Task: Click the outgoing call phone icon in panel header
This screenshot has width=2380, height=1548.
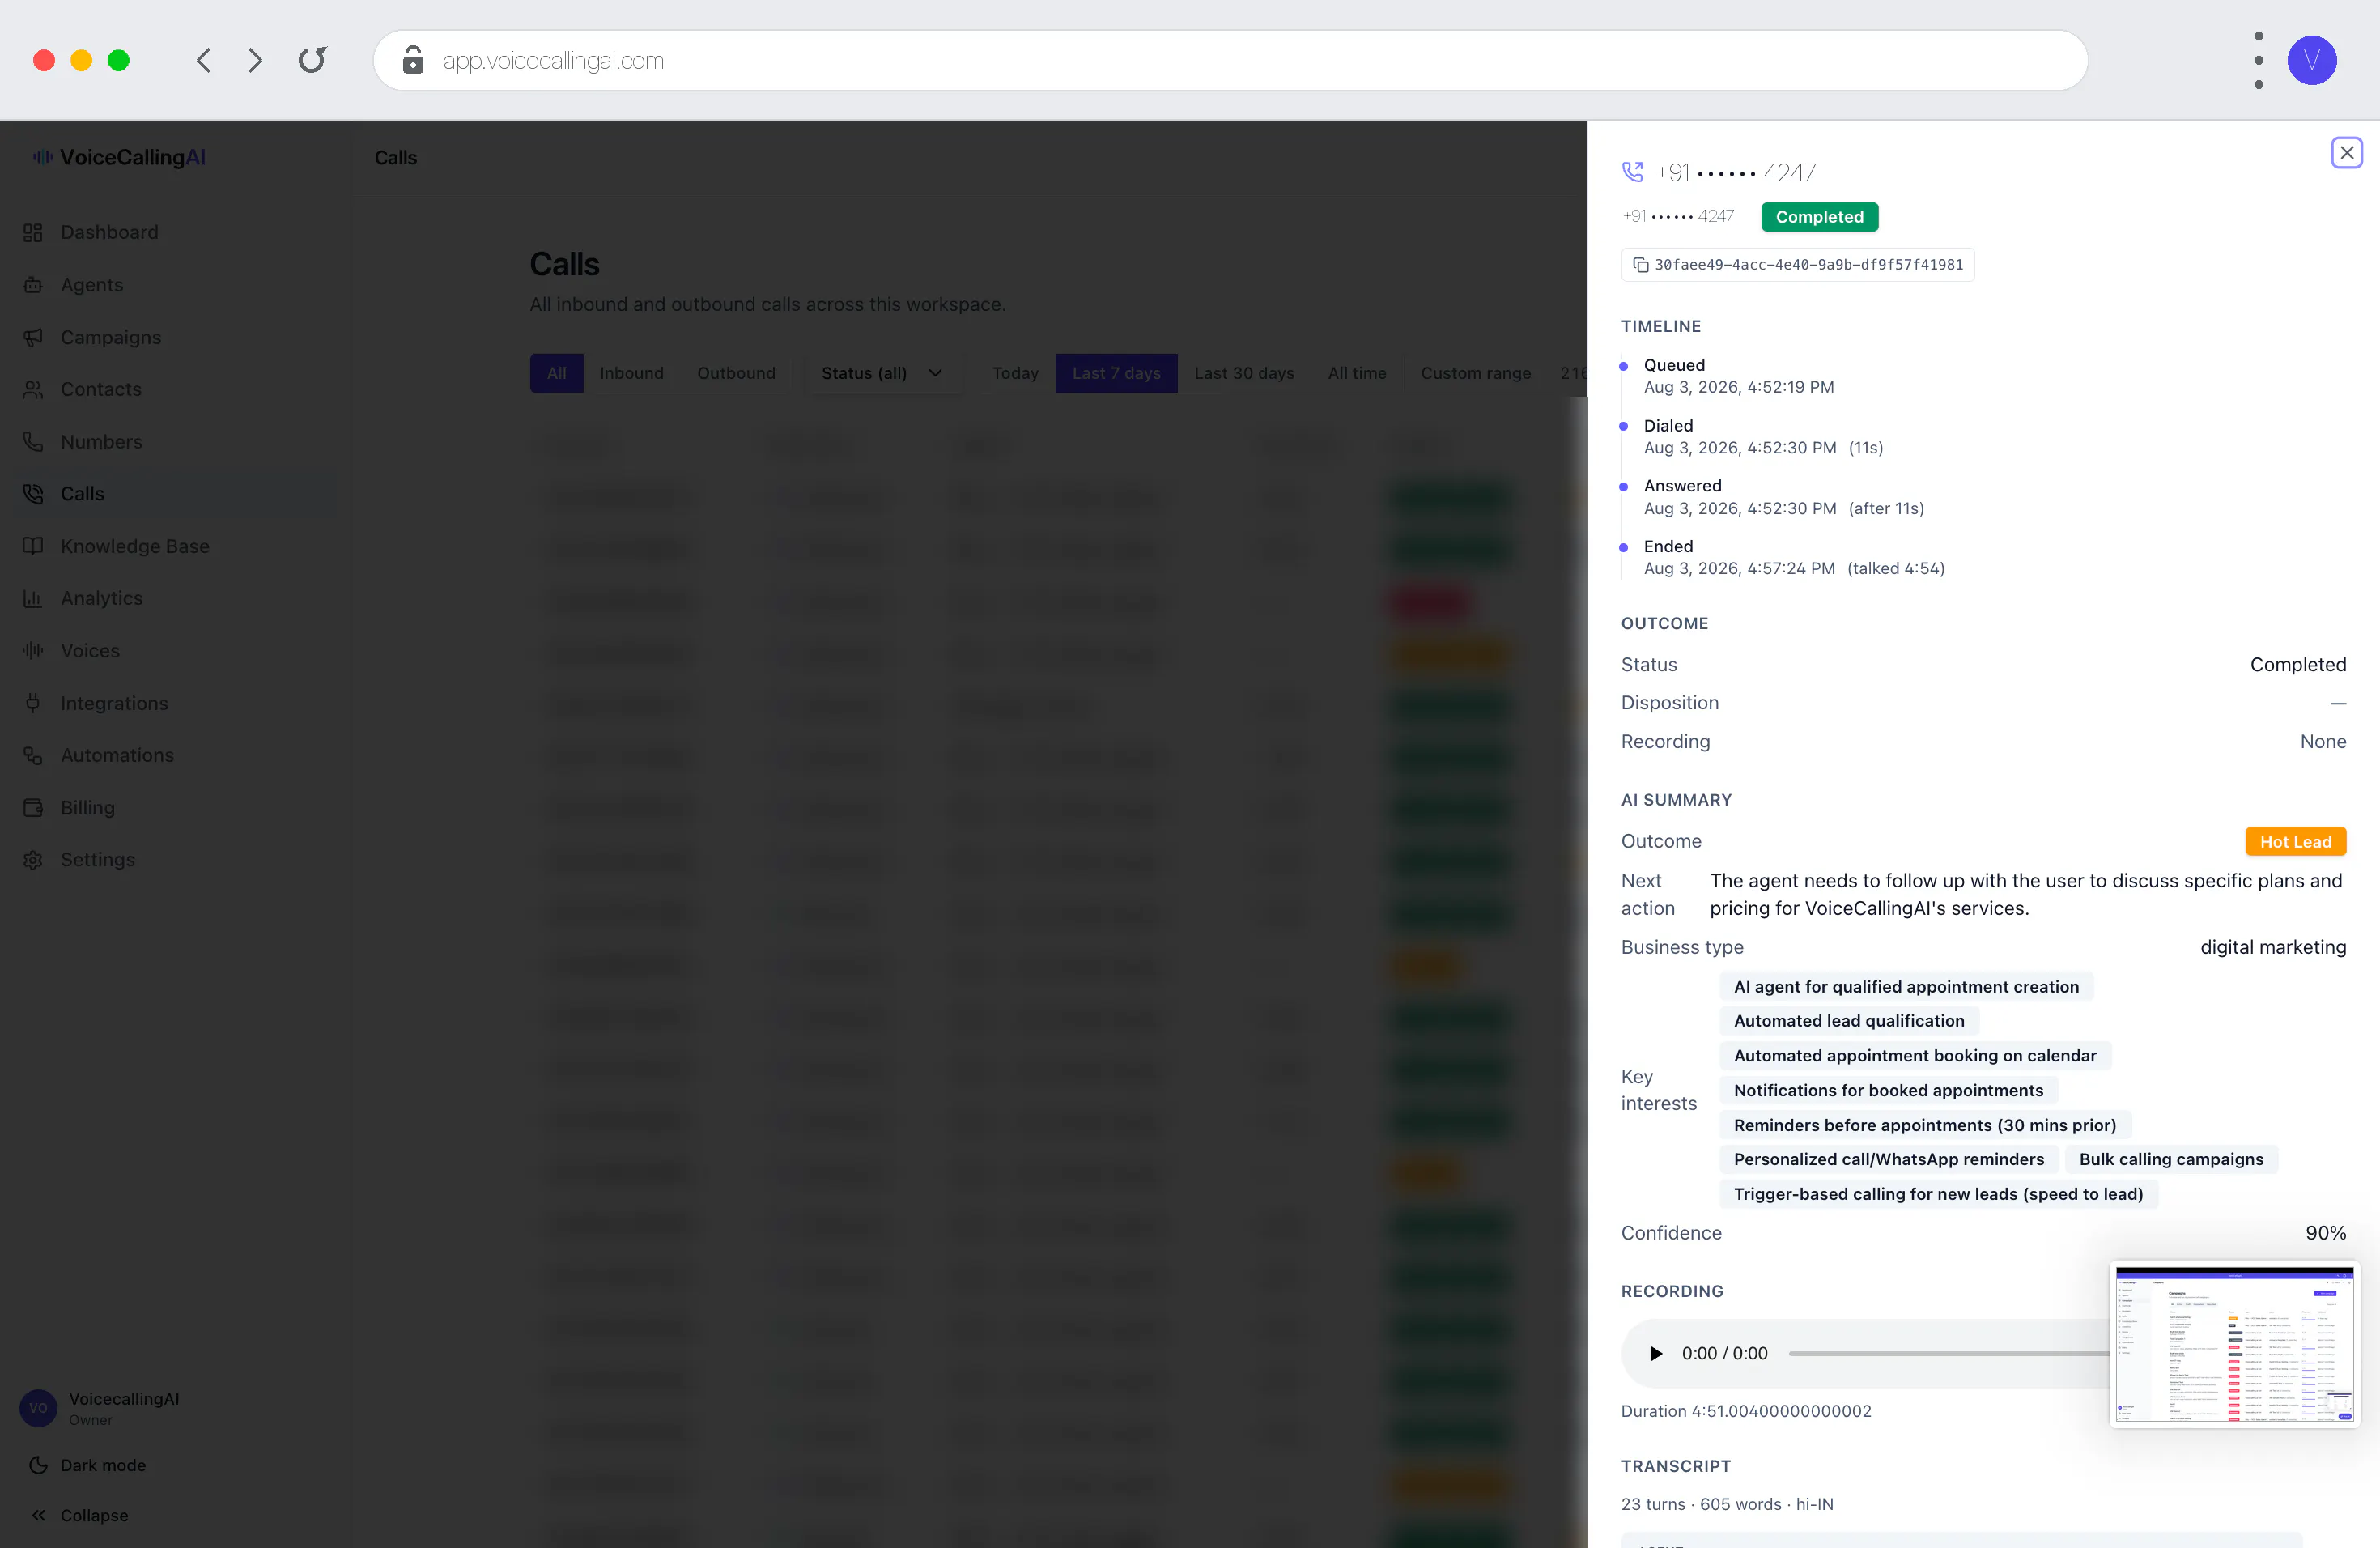Action: click(1632, 172)
